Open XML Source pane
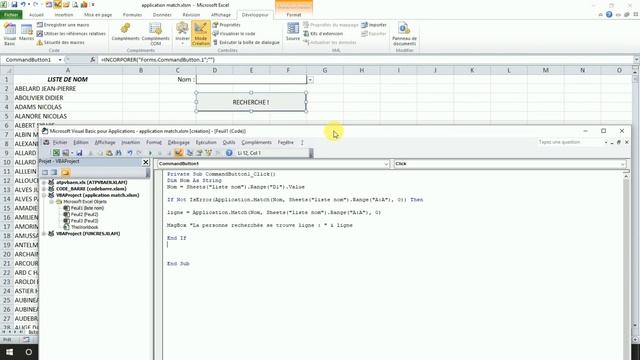 tap(293, 32)
